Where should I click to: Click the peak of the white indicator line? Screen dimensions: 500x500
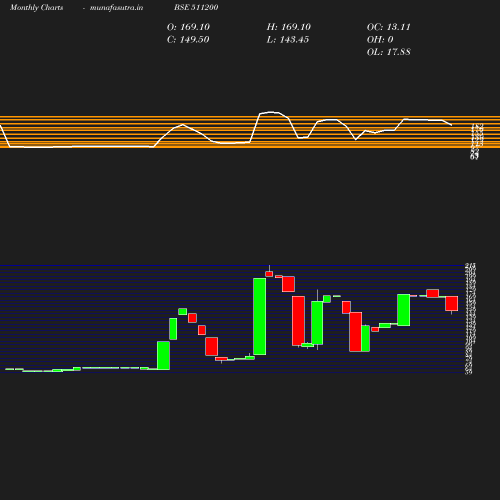[271, 112]
